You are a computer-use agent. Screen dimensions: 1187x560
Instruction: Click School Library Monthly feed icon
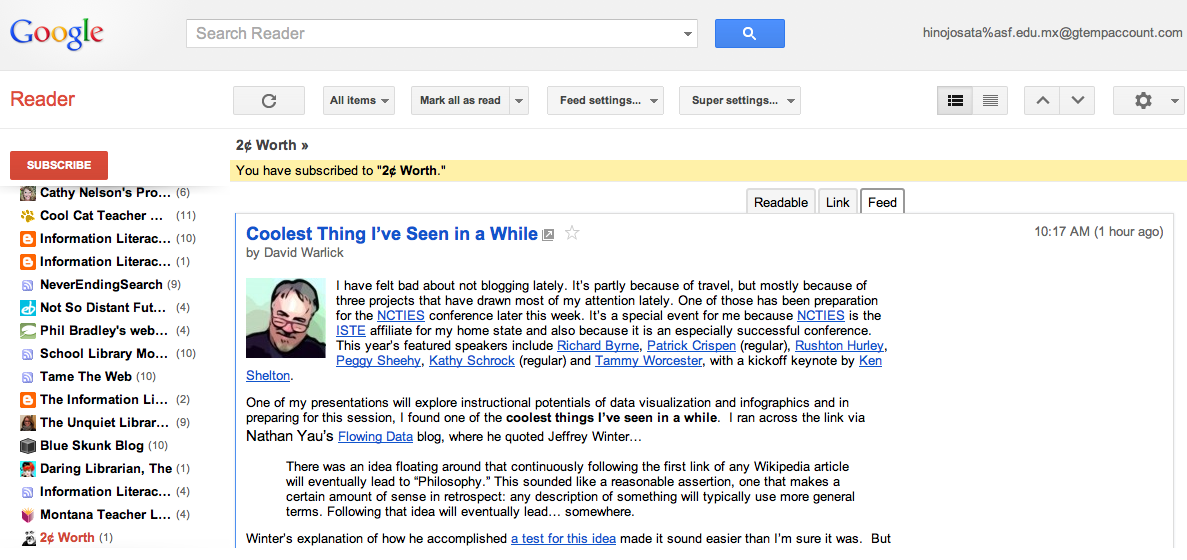pos(28,353)
